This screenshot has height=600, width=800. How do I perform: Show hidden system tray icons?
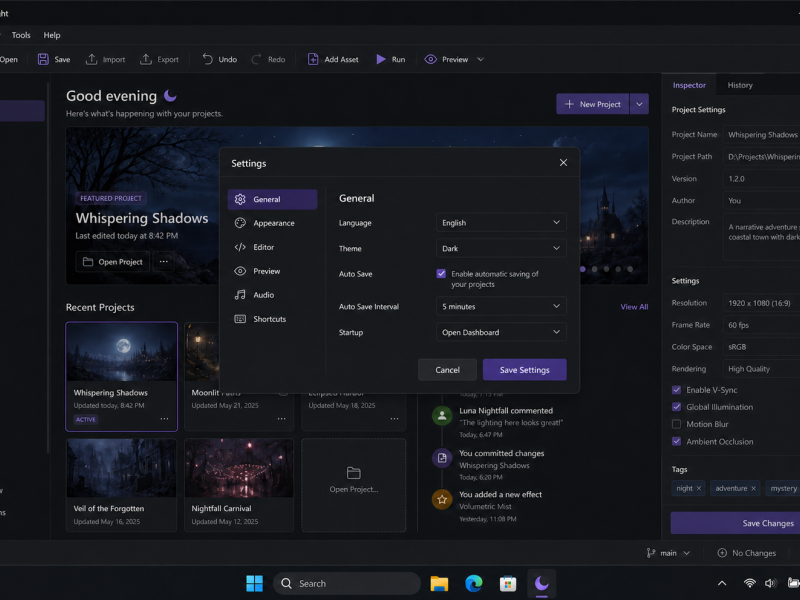point(722,583)
